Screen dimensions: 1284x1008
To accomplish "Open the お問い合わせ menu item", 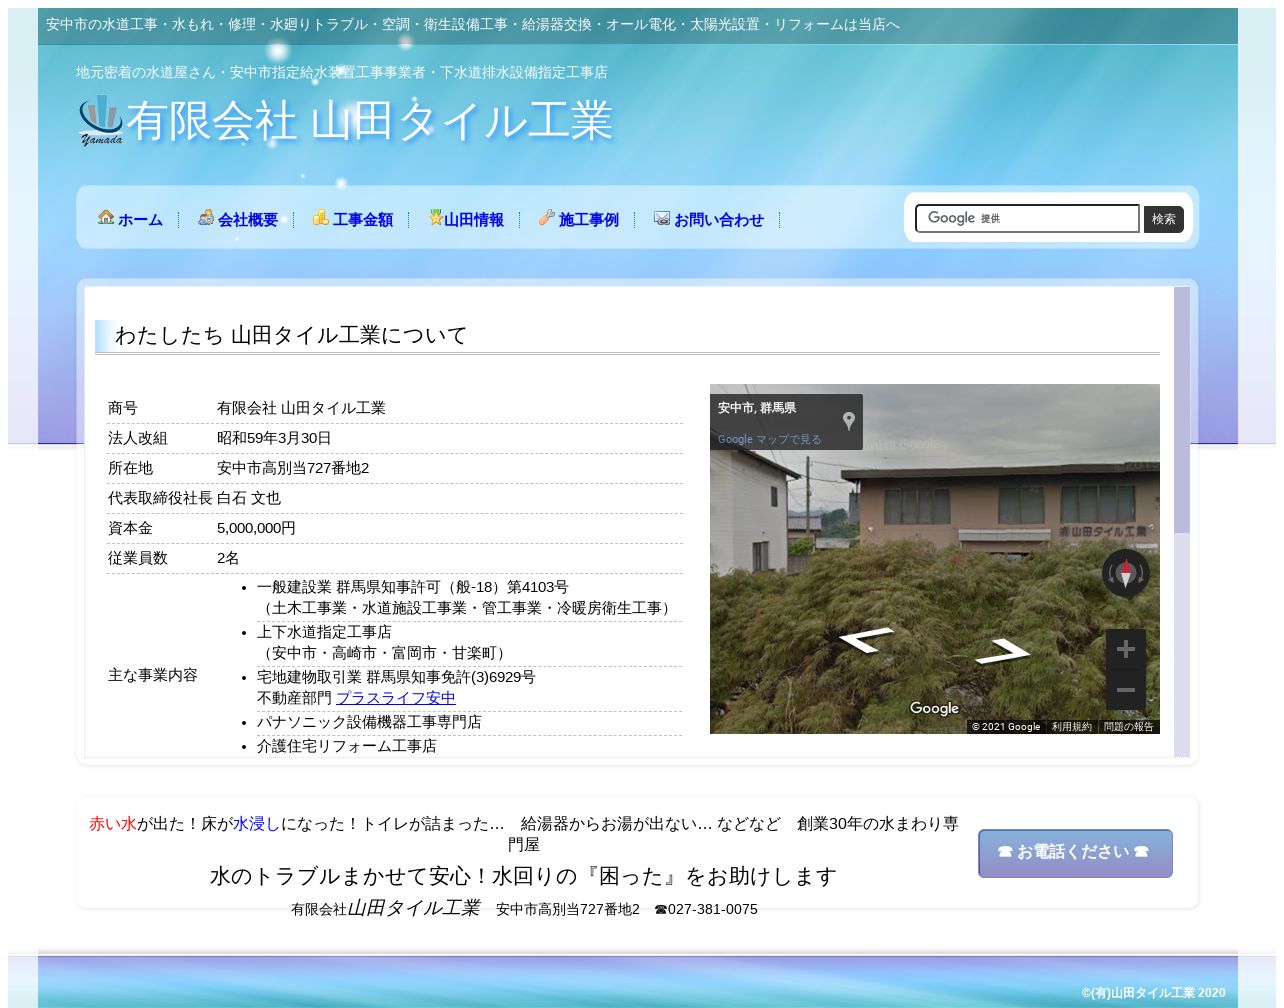I will click(x=719, y=220).
